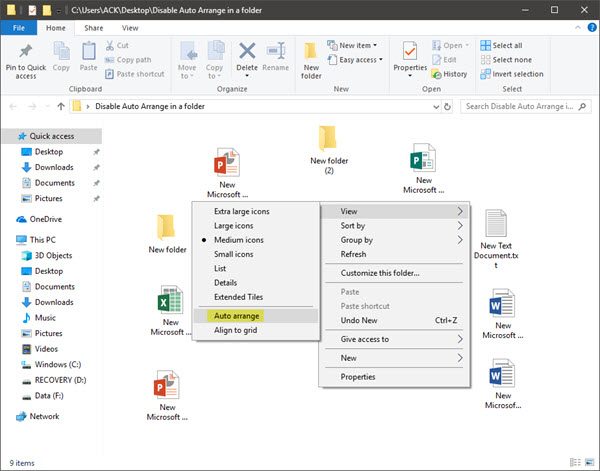Click Refresh in context menu

tap(394, 254)
